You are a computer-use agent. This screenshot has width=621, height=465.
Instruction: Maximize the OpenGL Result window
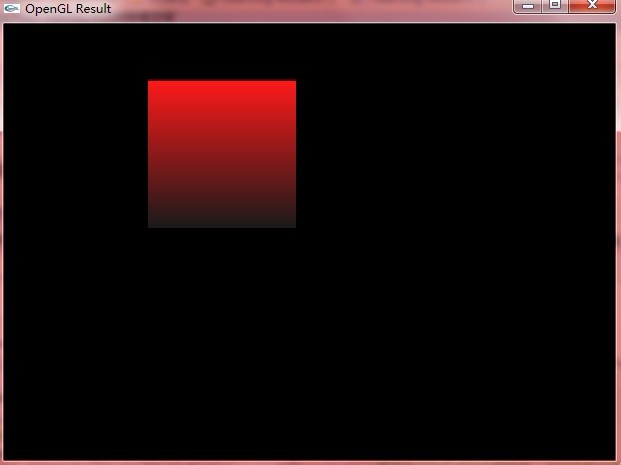[555, 6]
